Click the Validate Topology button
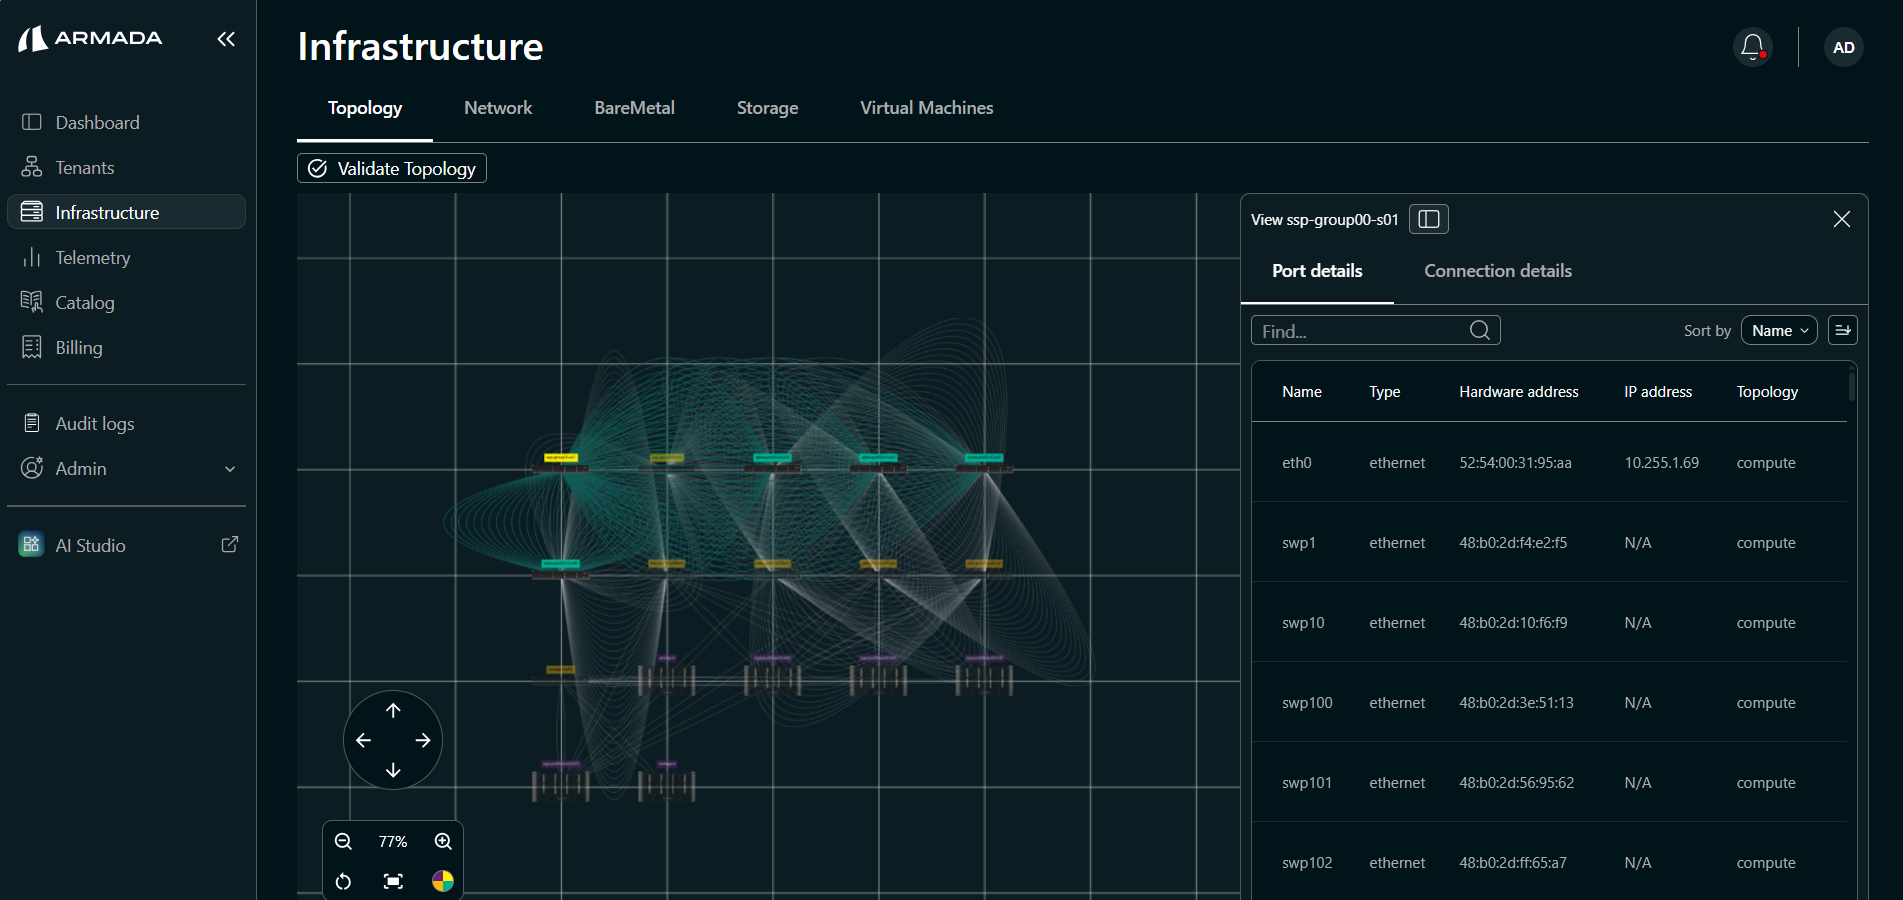 392,168
